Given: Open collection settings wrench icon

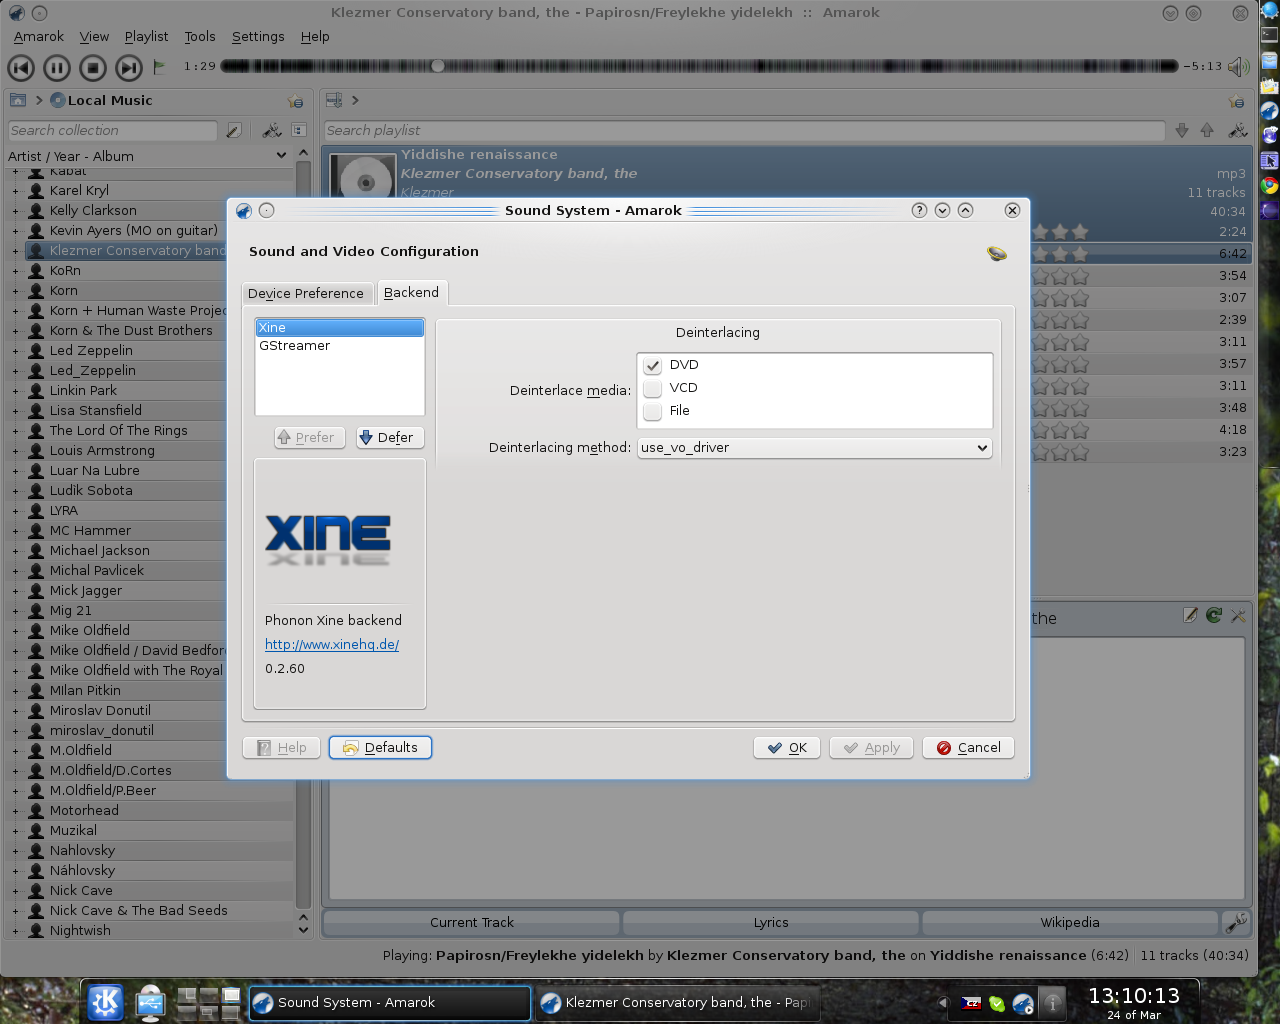Looking at the screenshot, I should coord(271,130).
